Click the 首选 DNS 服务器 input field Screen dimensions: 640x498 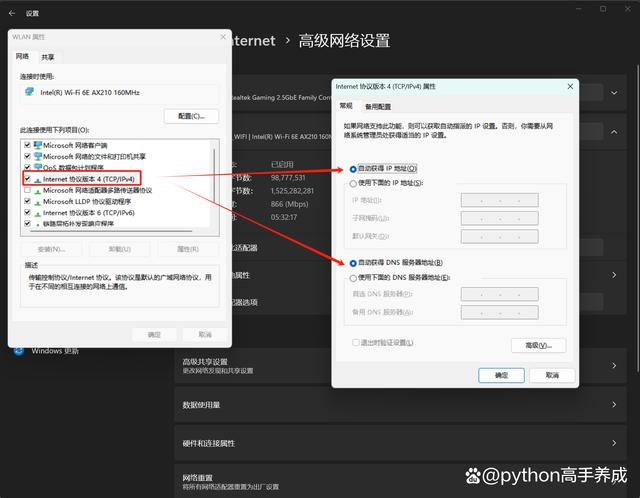coord(500,294)
